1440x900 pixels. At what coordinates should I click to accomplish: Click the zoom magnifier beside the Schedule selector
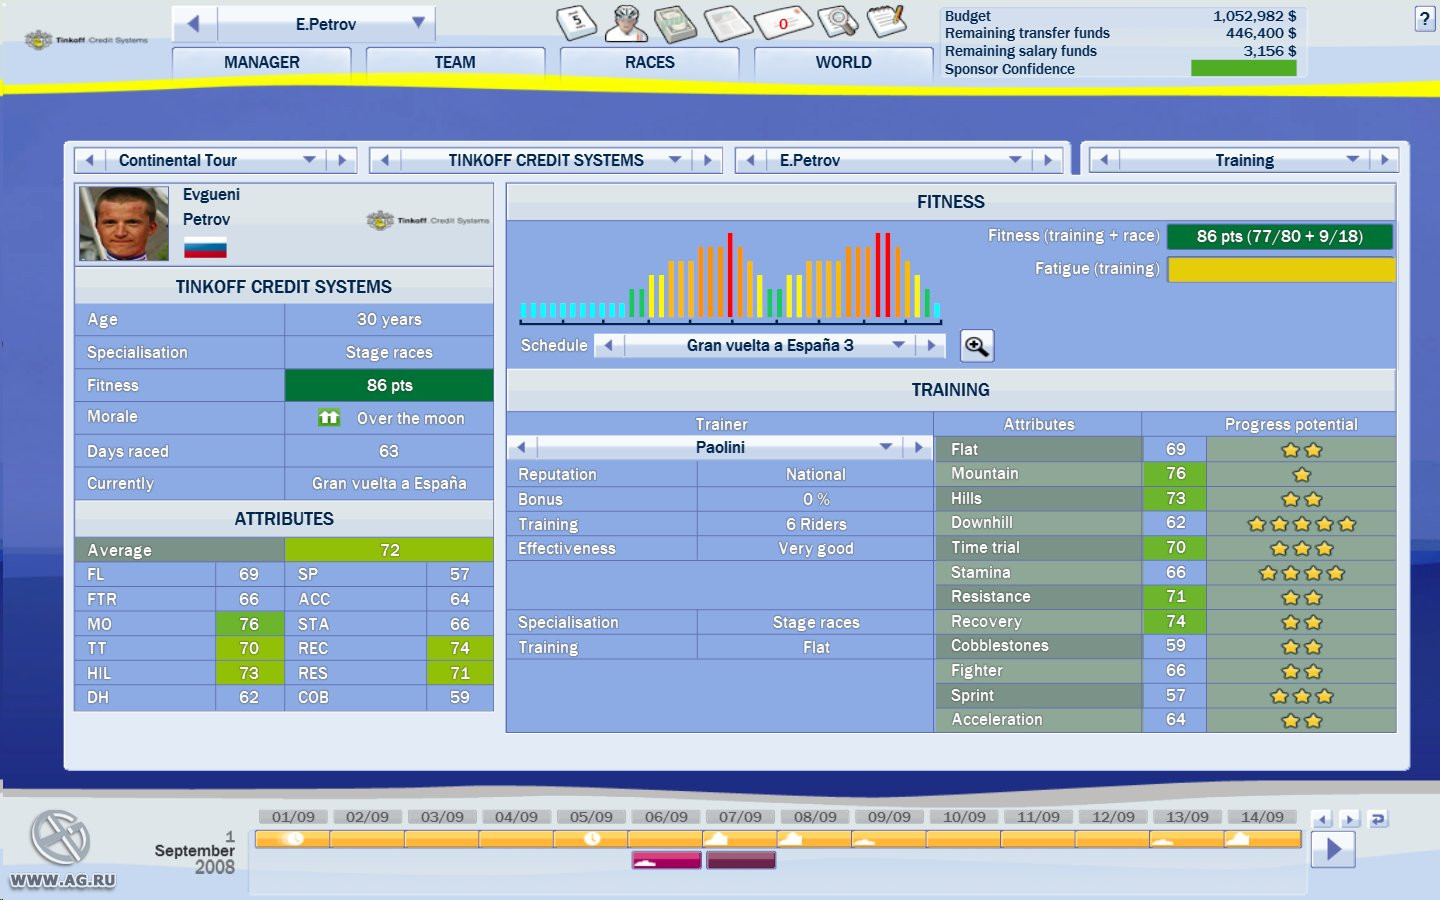point(977,346)
